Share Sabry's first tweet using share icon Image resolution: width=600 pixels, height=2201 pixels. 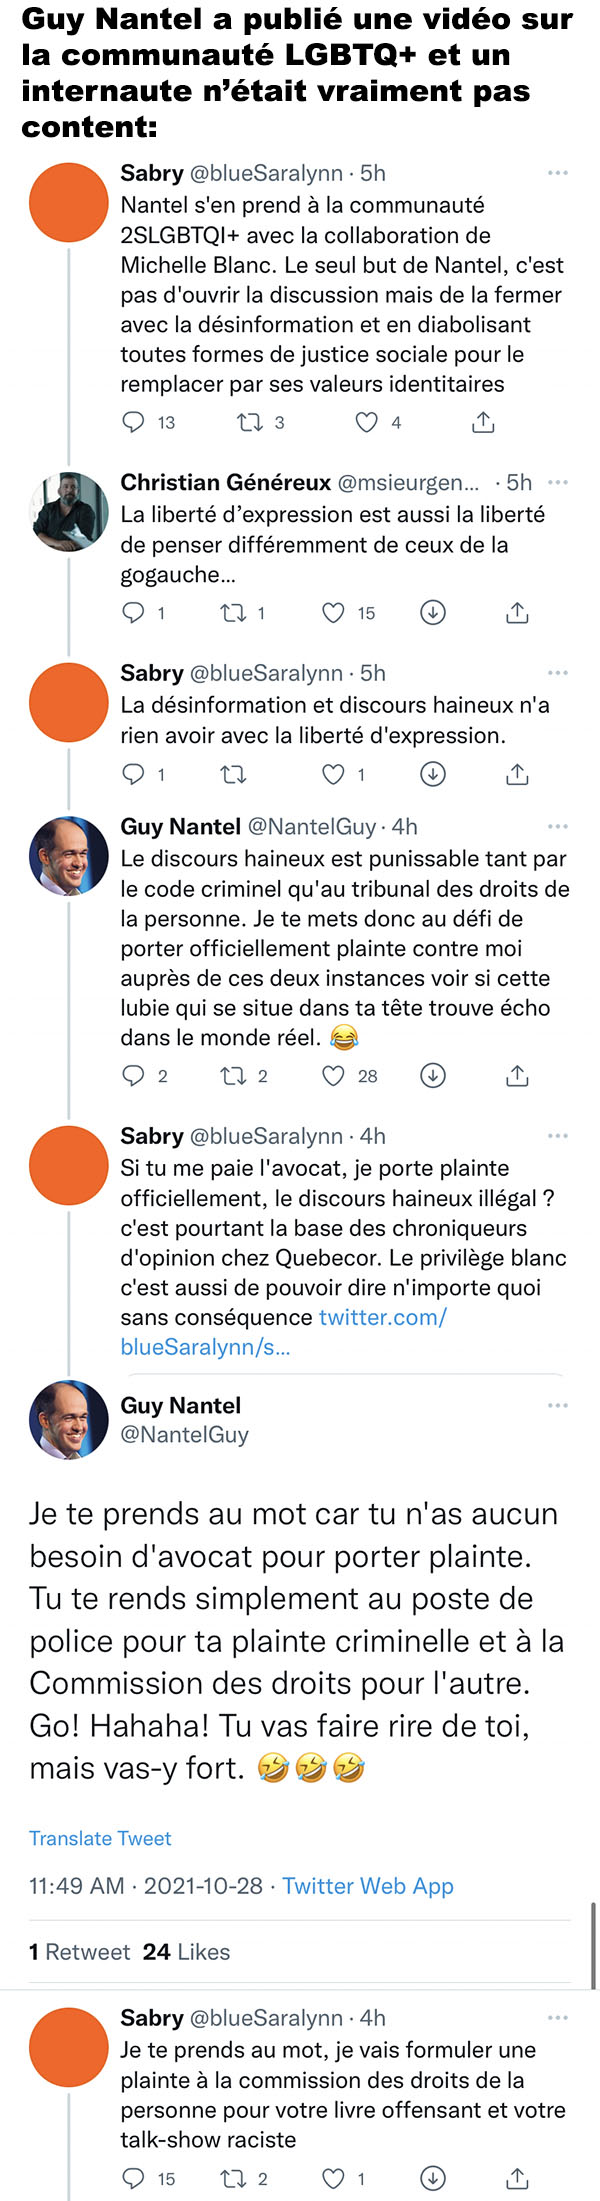click(x=483, y=422)
